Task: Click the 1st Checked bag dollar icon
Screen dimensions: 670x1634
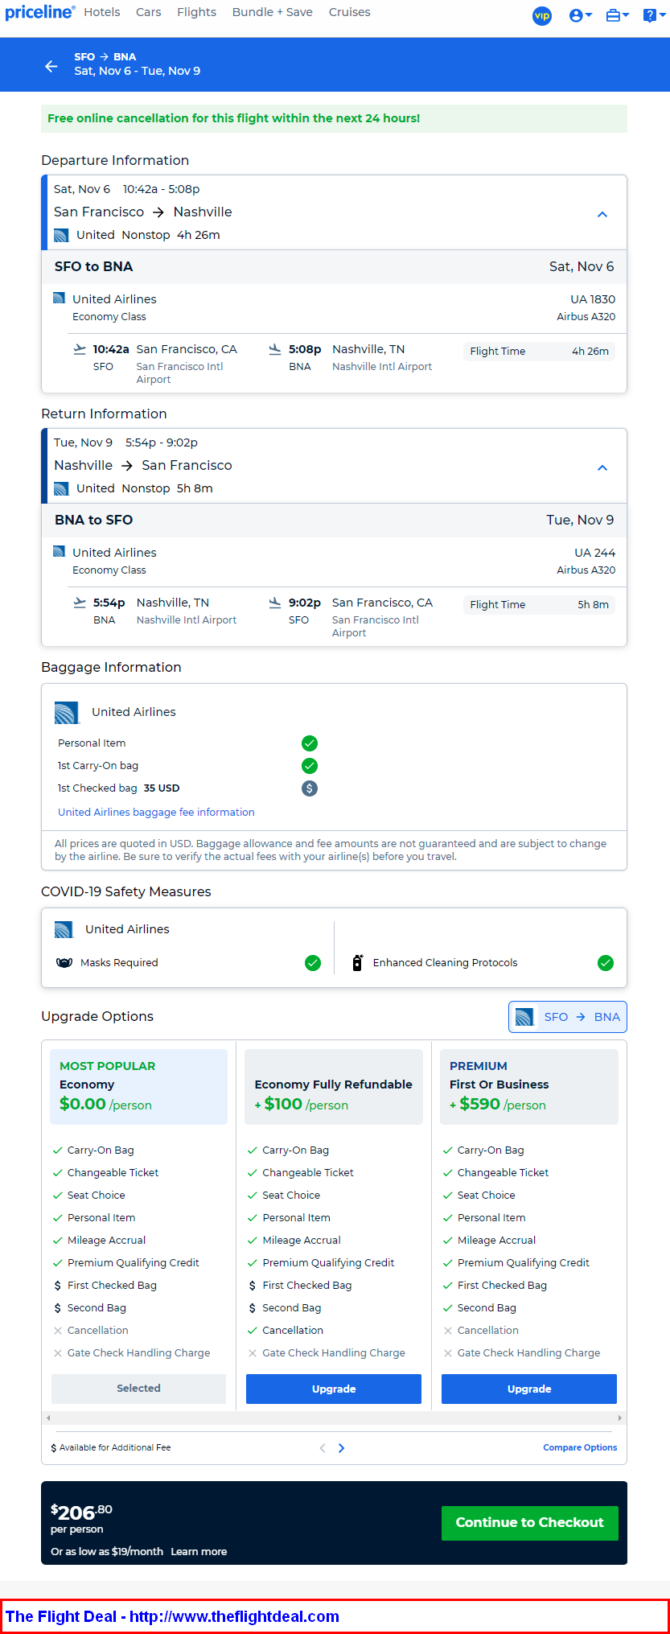Action: [x=310, y=788]
